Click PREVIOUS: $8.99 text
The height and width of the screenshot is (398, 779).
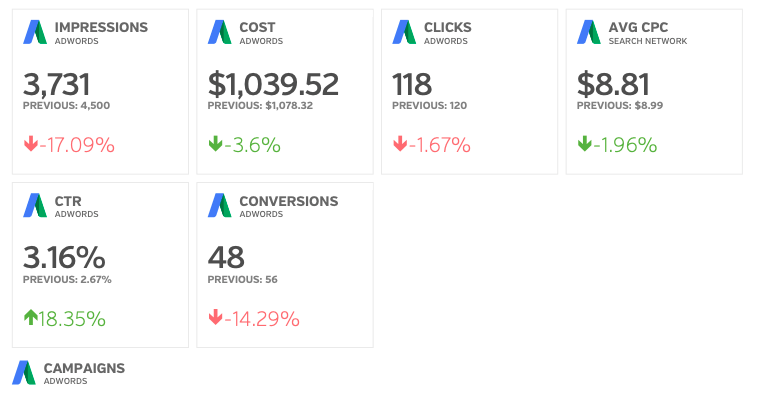point(620,105)
